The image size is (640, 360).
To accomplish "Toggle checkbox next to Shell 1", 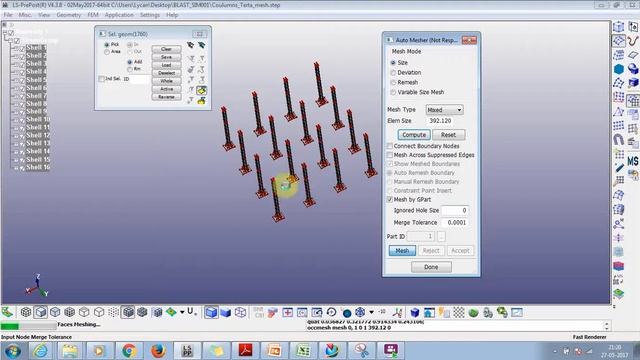I will 22,48.
